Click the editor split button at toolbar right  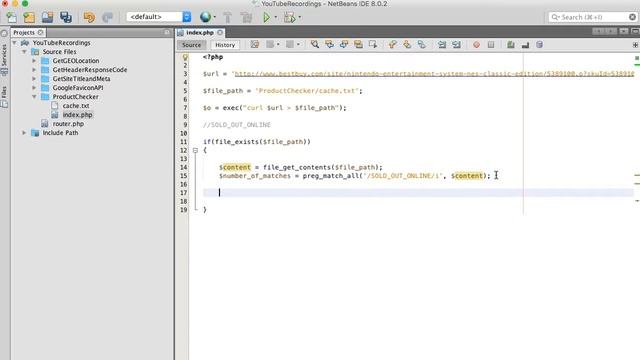point(635,45)
